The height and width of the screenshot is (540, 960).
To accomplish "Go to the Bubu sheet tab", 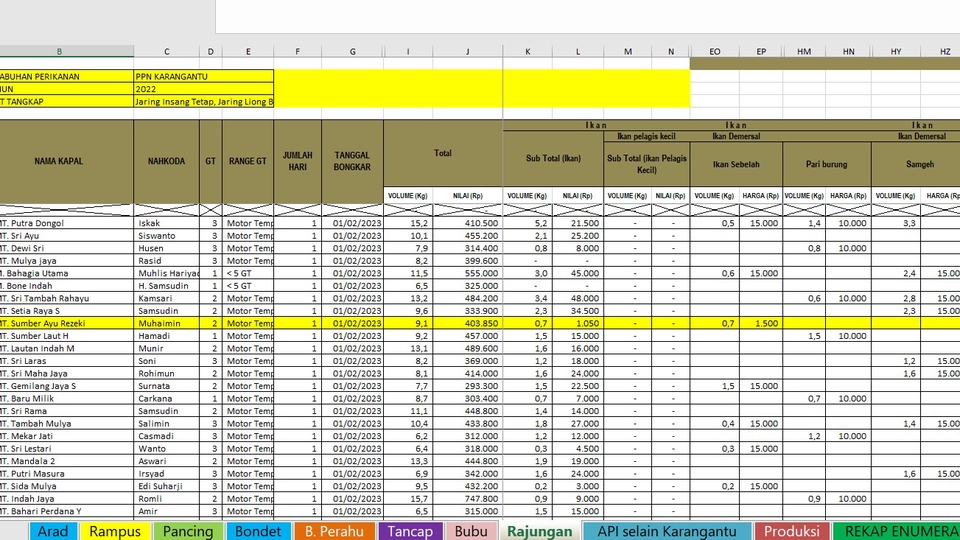I will pos(471,531).
